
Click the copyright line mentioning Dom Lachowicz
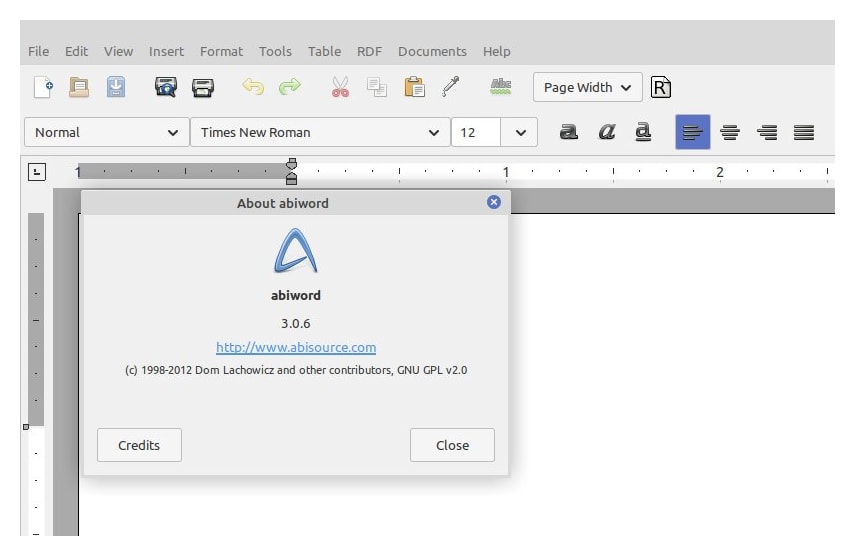[296, 370]
